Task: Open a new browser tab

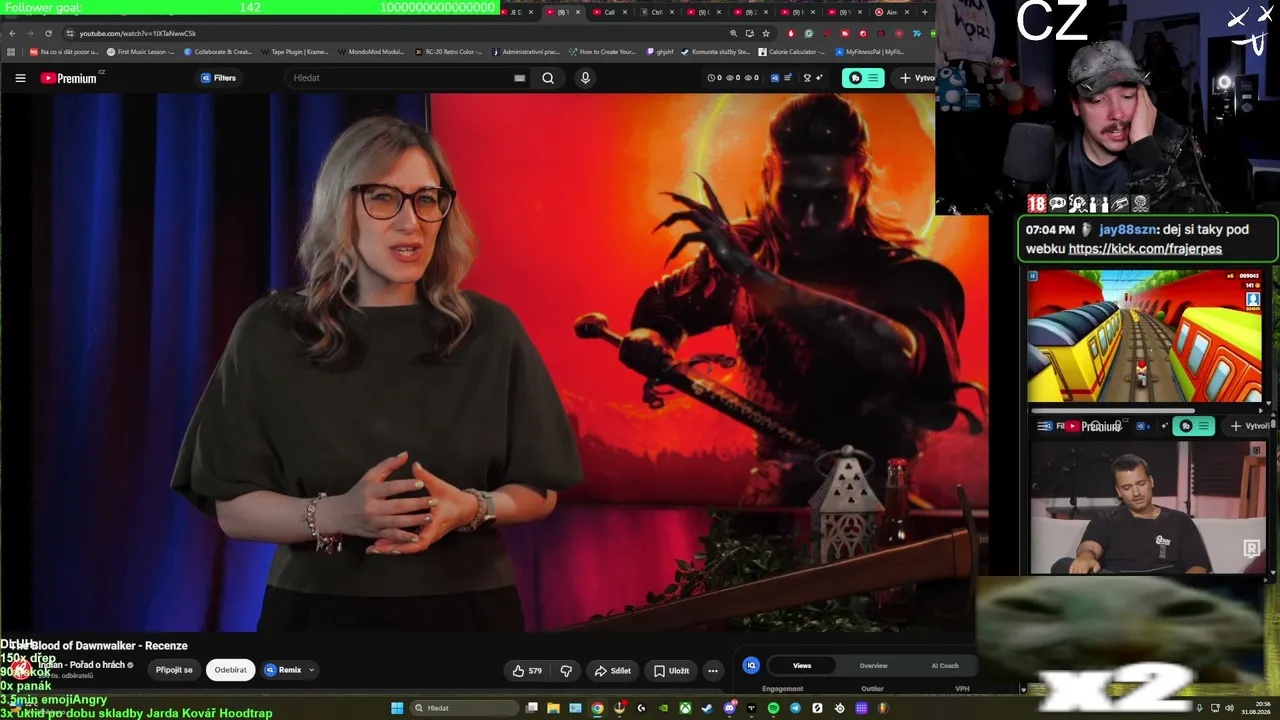Action: (925, 12)
